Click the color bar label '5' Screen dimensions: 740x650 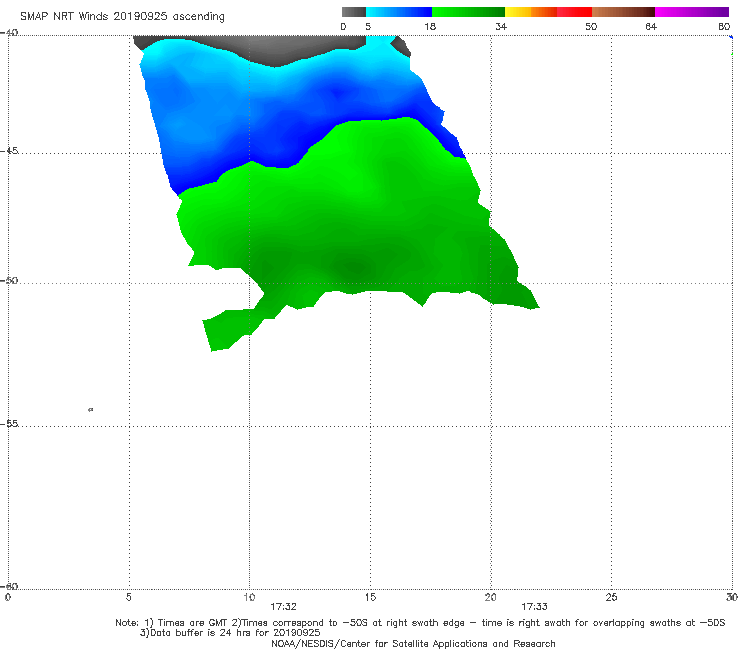coord(368,26)
